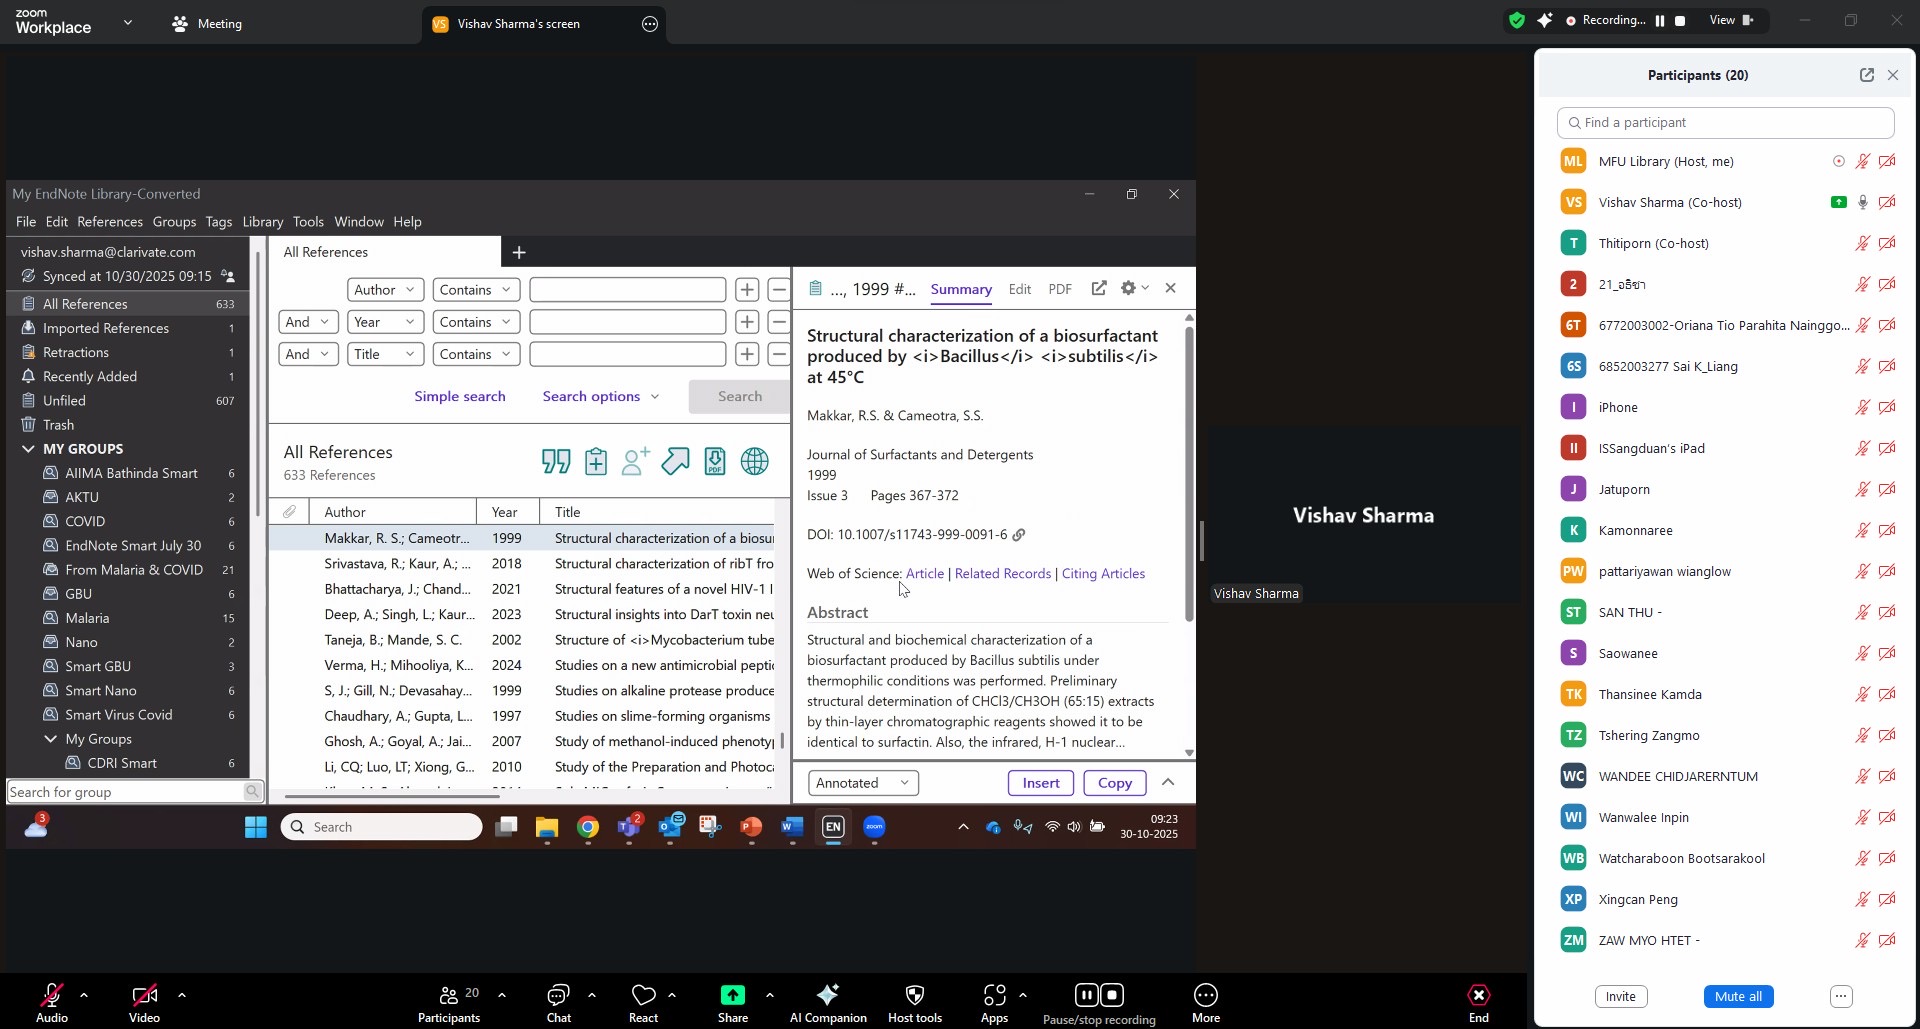
Task: Click Mute all in participants panel
Action: [x=1738, y=996]
